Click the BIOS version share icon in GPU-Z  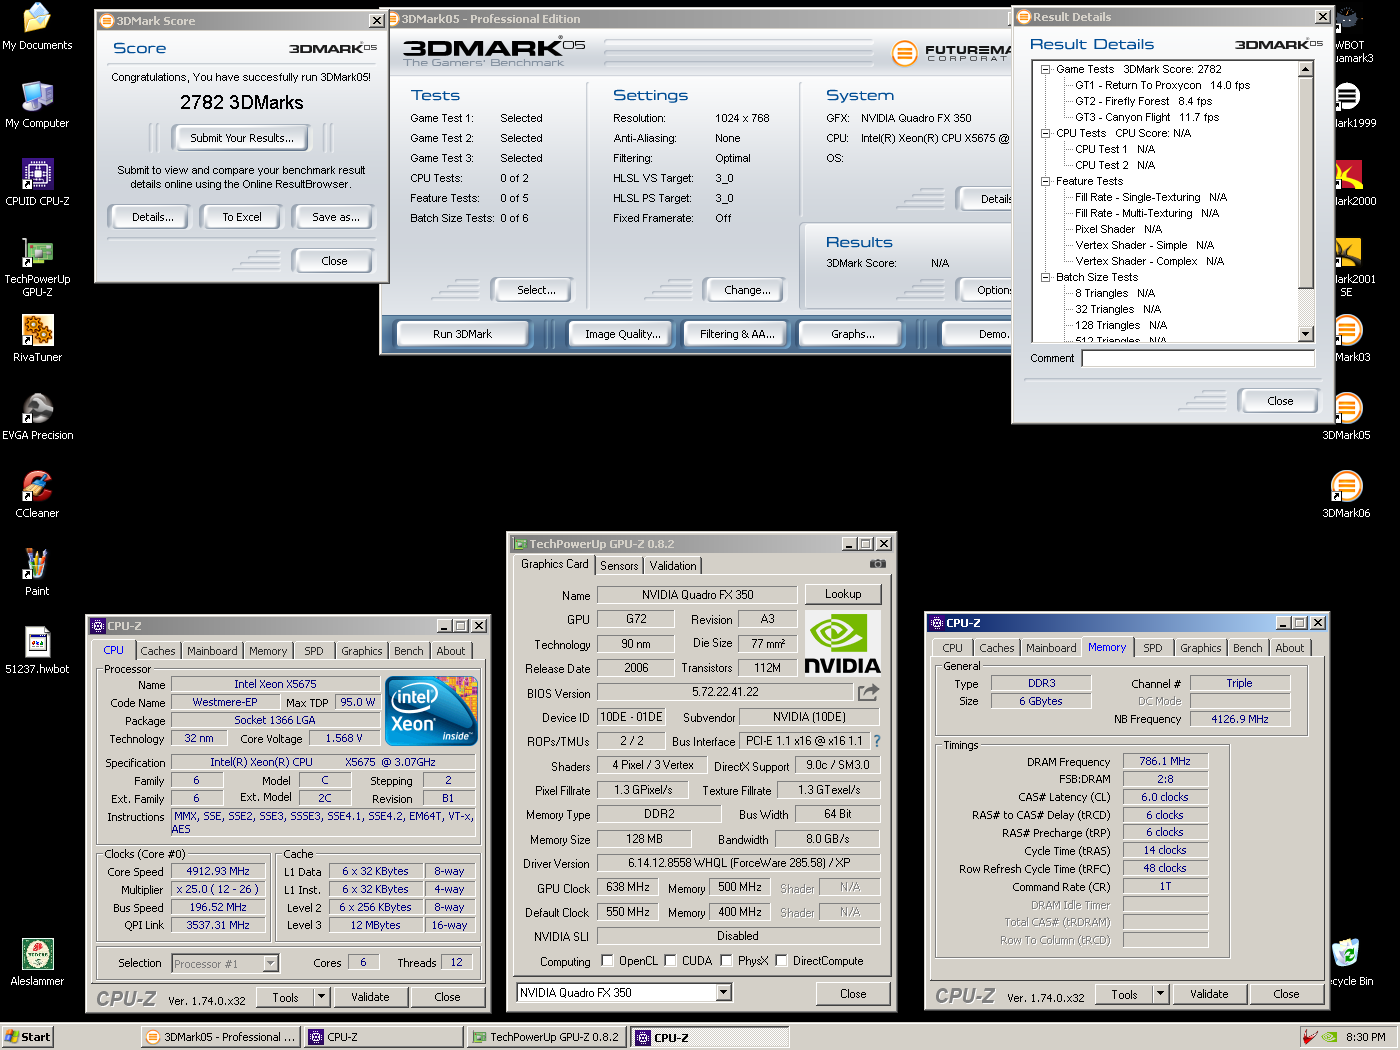click(868, 692)
